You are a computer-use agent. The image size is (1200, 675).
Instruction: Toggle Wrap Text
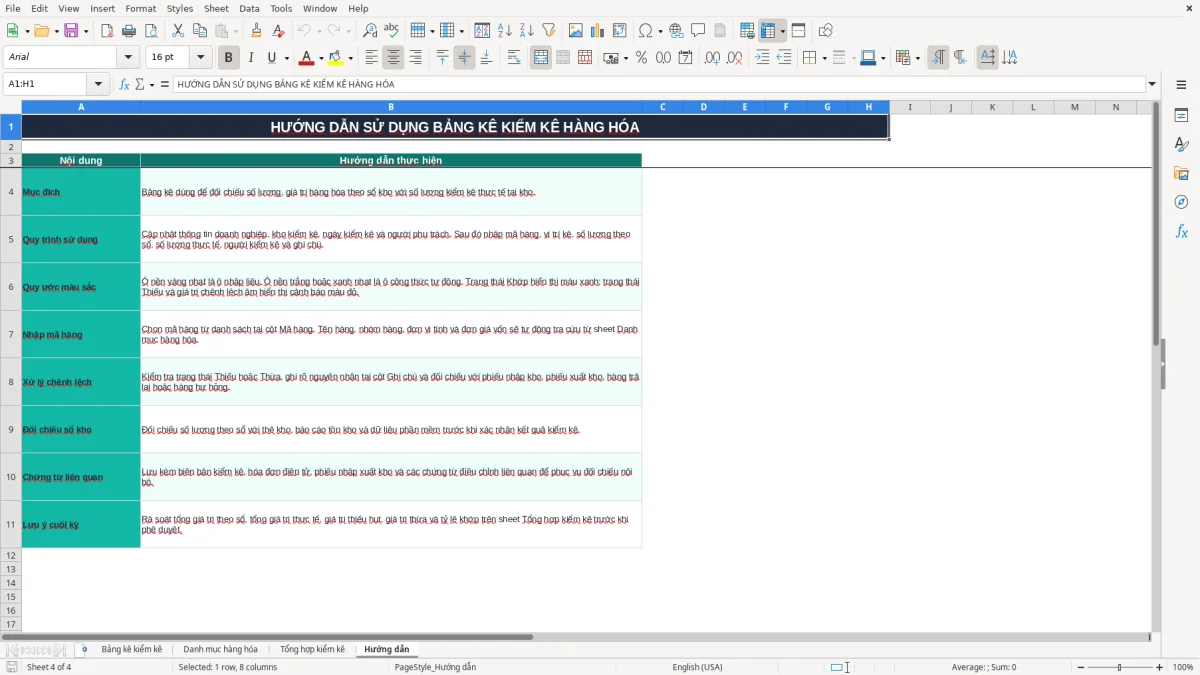[x=514, y=58]
